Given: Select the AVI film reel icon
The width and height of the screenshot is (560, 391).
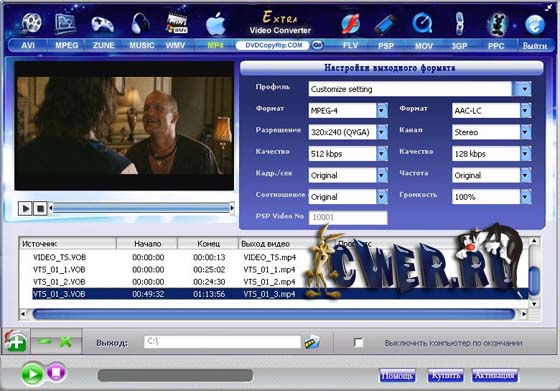Looking at the screenshot, I should pos(31,22).
